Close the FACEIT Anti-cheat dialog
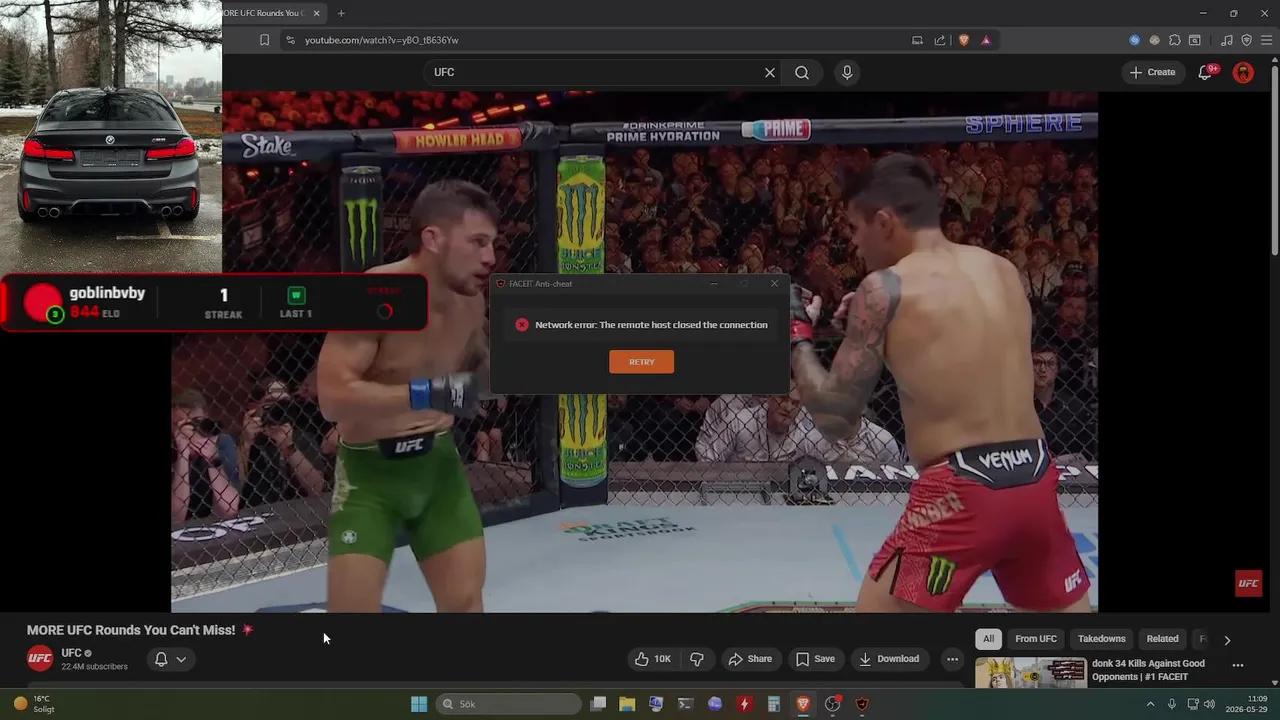The width and height of the screenshot is (1280, 720). coord(774,283)
